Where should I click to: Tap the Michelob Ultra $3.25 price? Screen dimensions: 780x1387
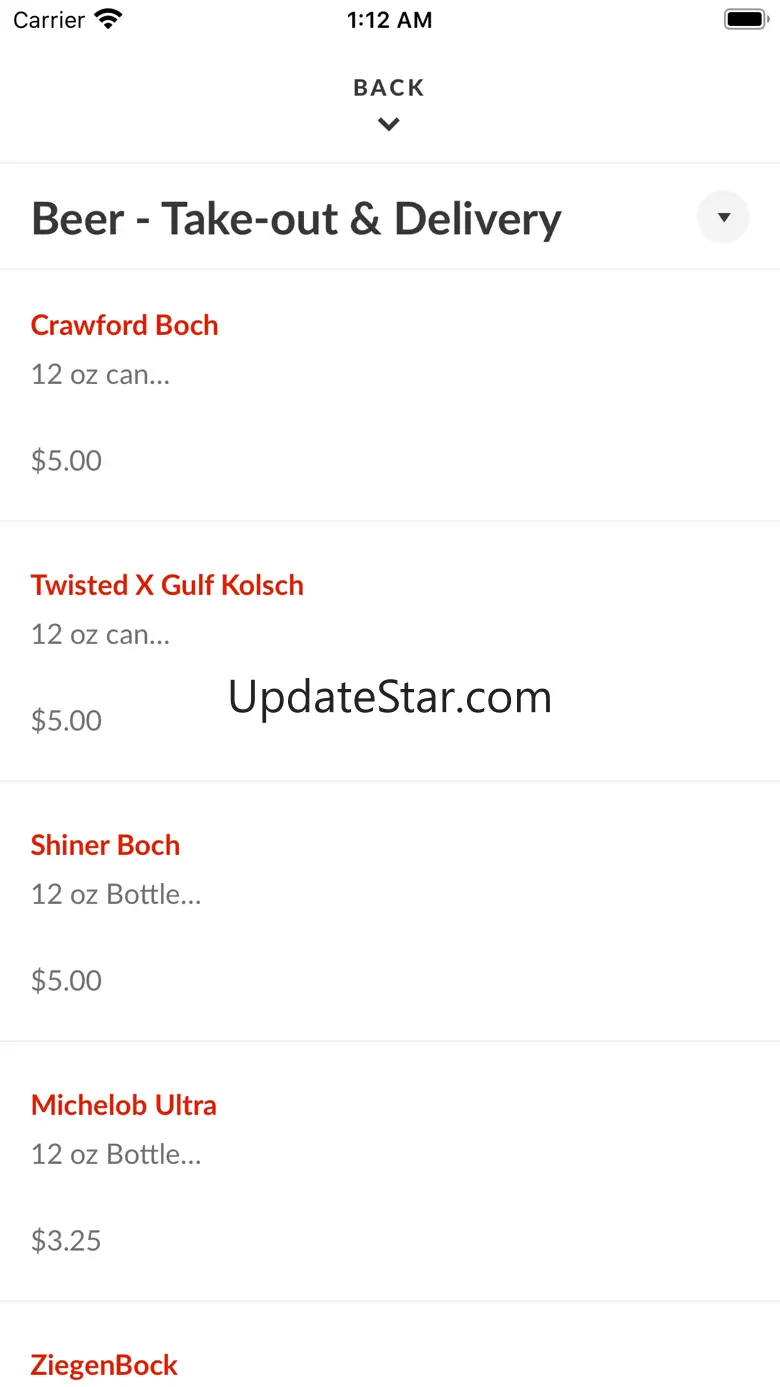coord(66,1241)
